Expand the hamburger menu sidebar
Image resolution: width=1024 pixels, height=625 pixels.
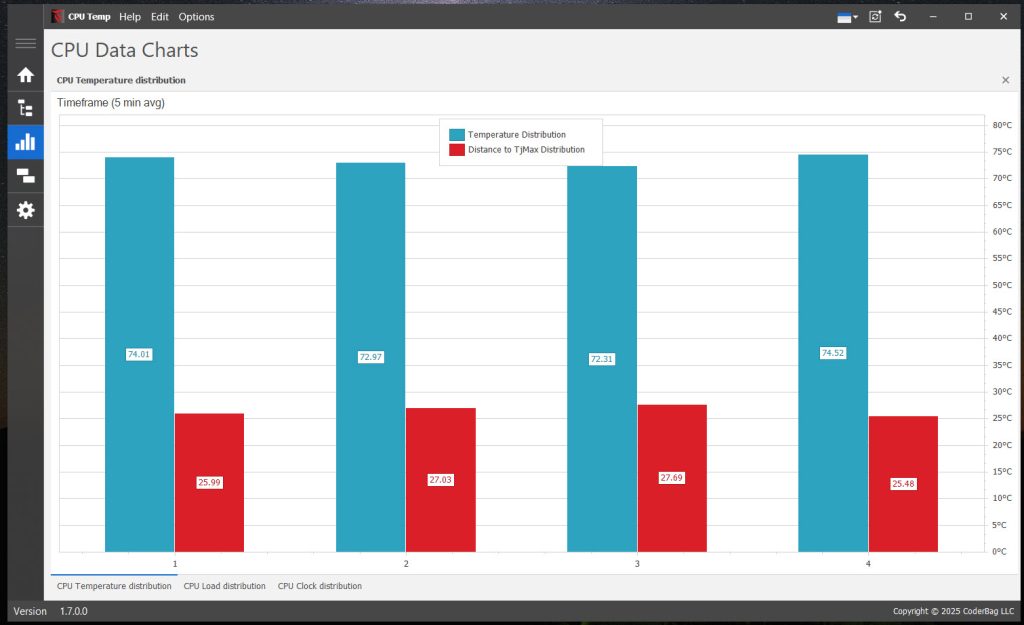tap(26, 44)
